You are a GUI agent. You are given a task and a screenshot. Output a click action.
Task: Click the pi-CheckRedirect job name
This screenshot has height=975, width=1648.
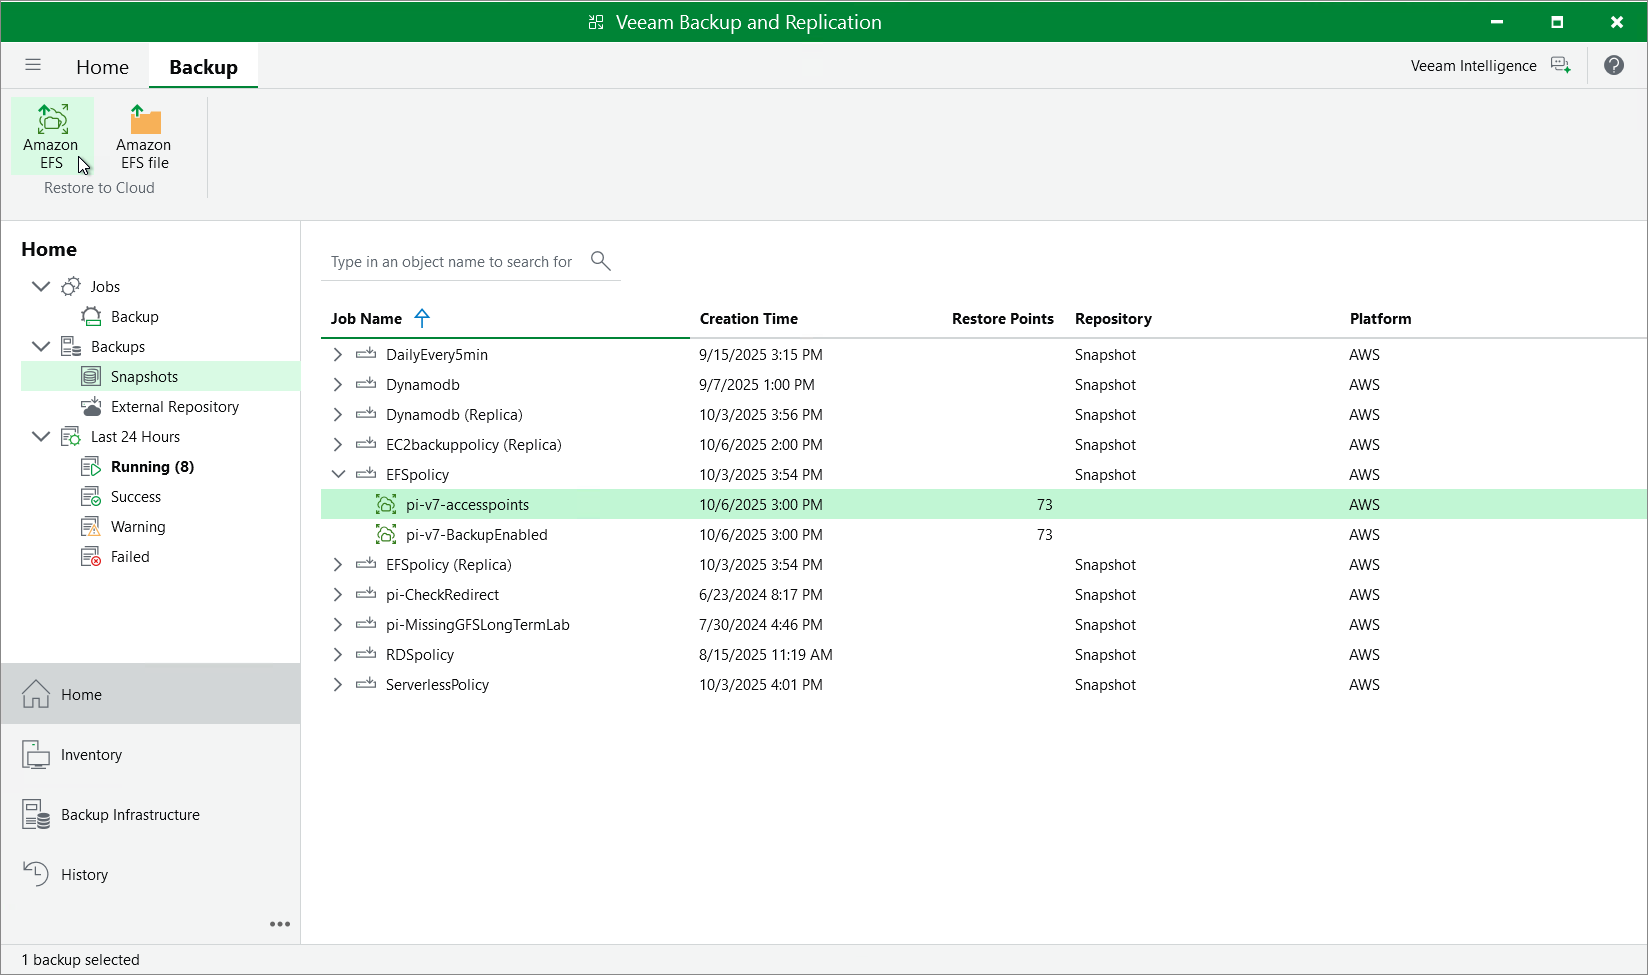(442, 595)
